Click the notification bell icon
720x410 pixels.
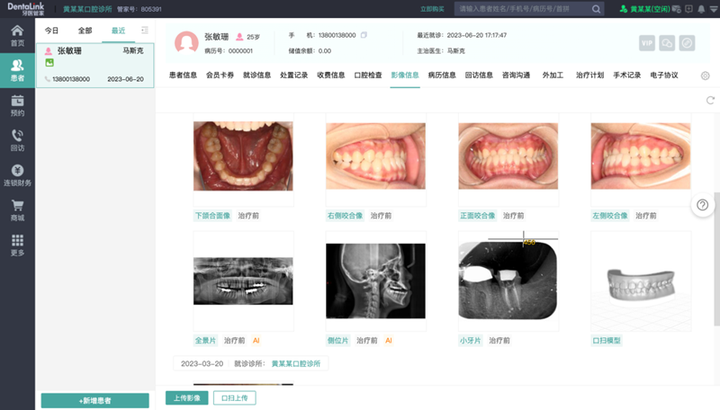(x=701, y=9)
